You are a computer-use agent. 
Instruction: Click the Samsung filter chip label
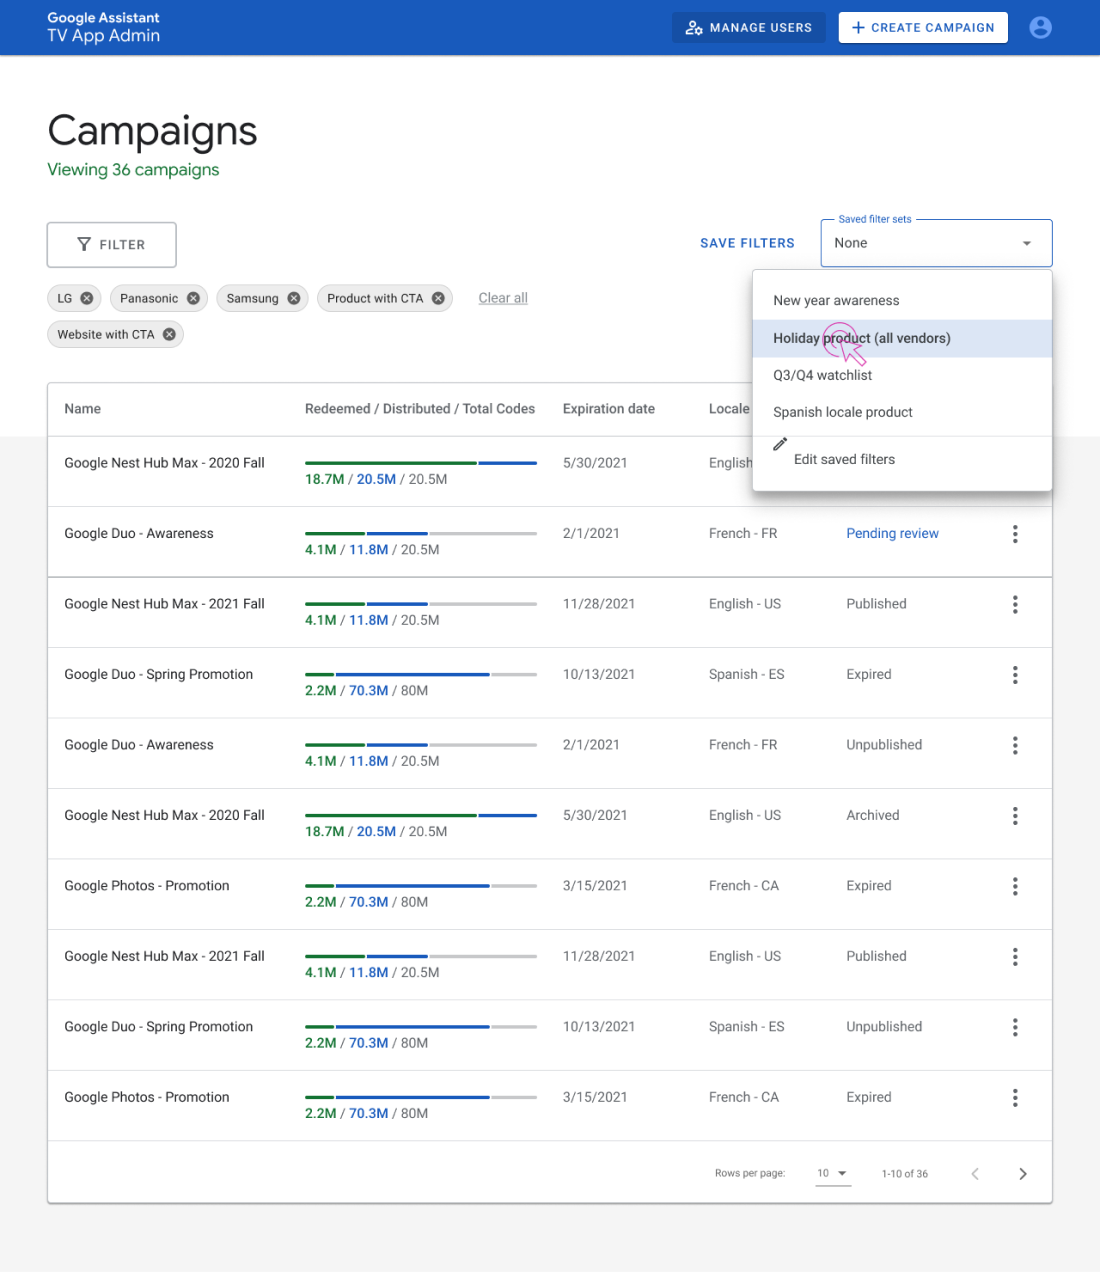pos(252,298)
